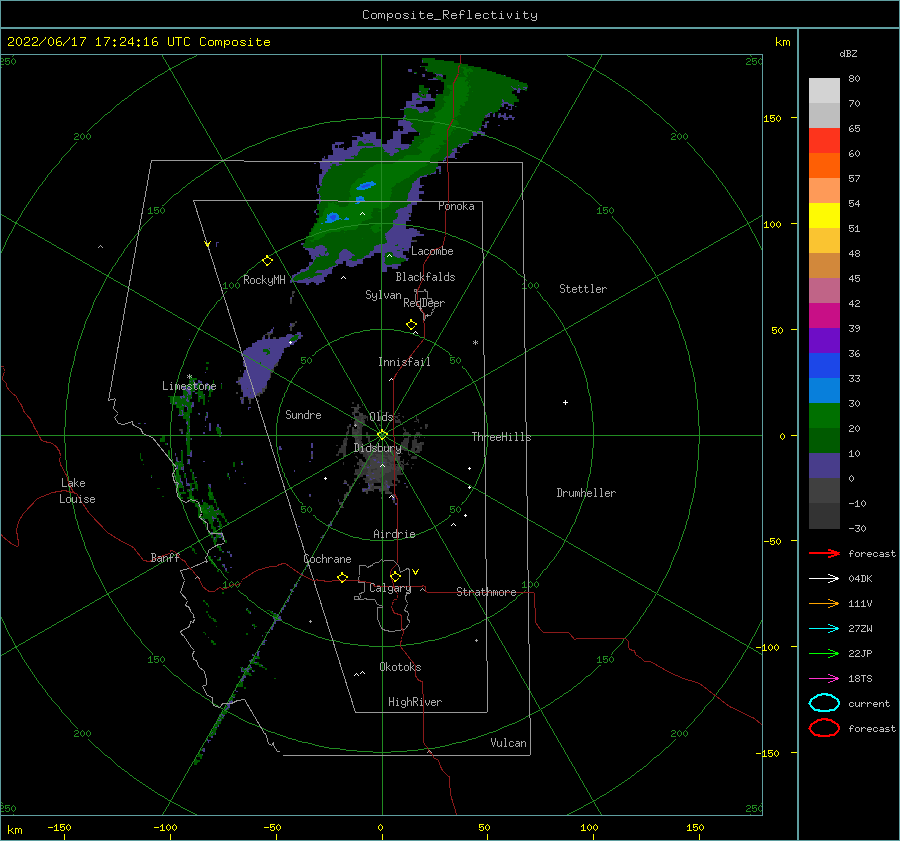Click the red forecast ellipse in legend
Viewport: 900px width, 841px height.
[x=824, y=728]
